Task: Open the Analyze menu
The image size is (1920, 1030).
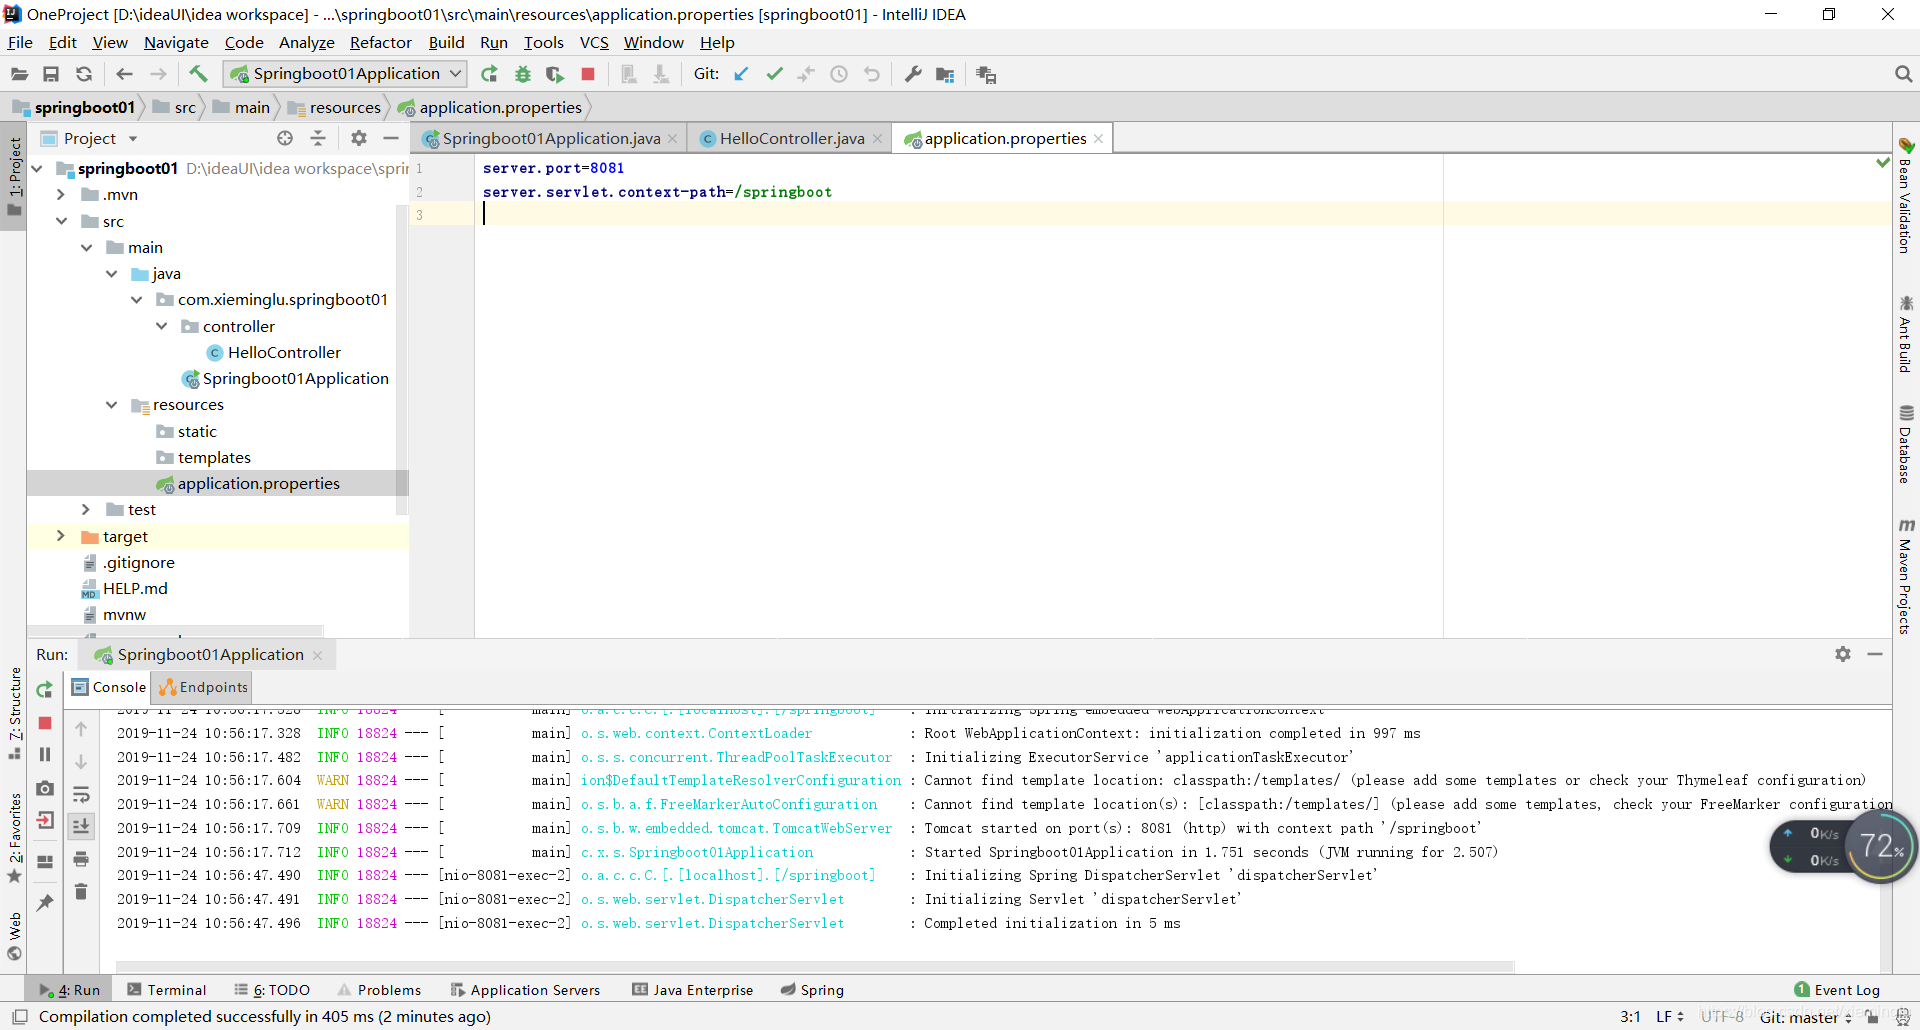Action: tap(306, 42)
